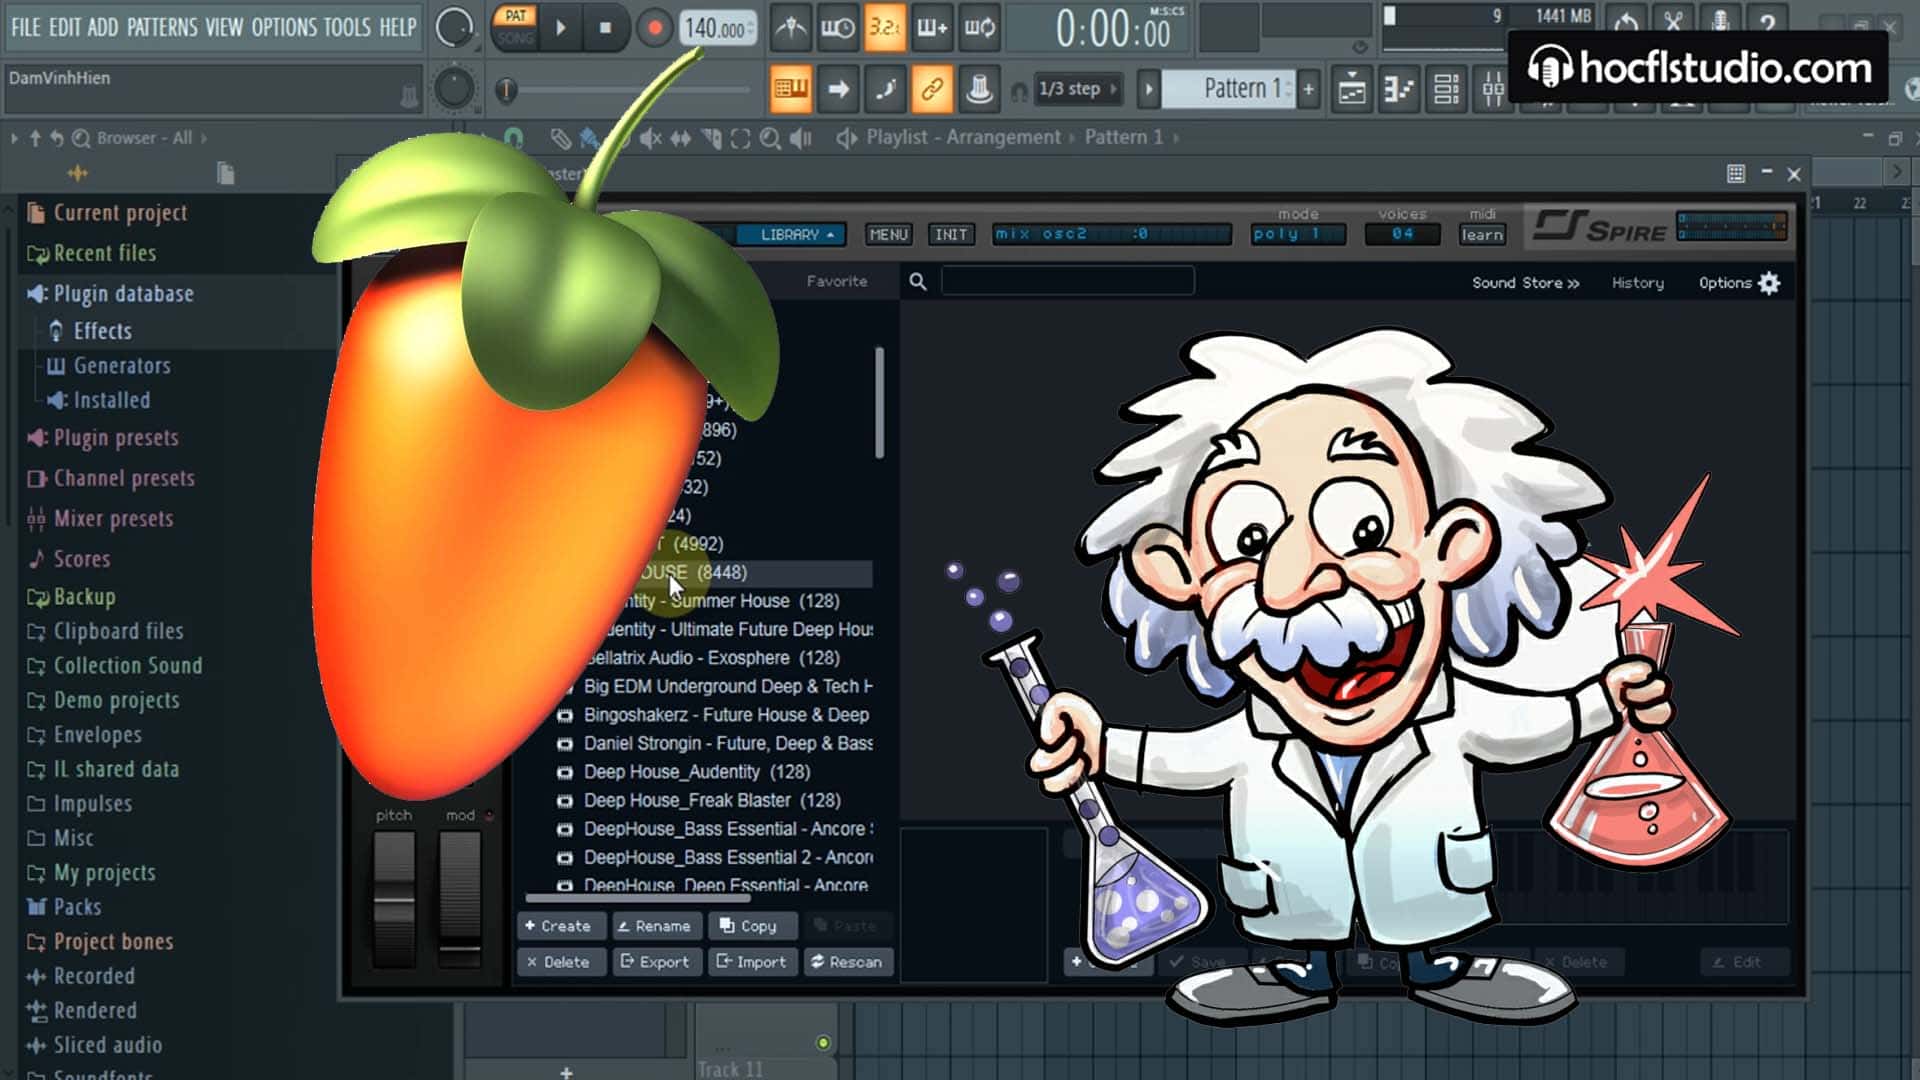Click the stamp icon in toolbar
Viewport: 1920px width, 1080px height.
pos(979,89)
